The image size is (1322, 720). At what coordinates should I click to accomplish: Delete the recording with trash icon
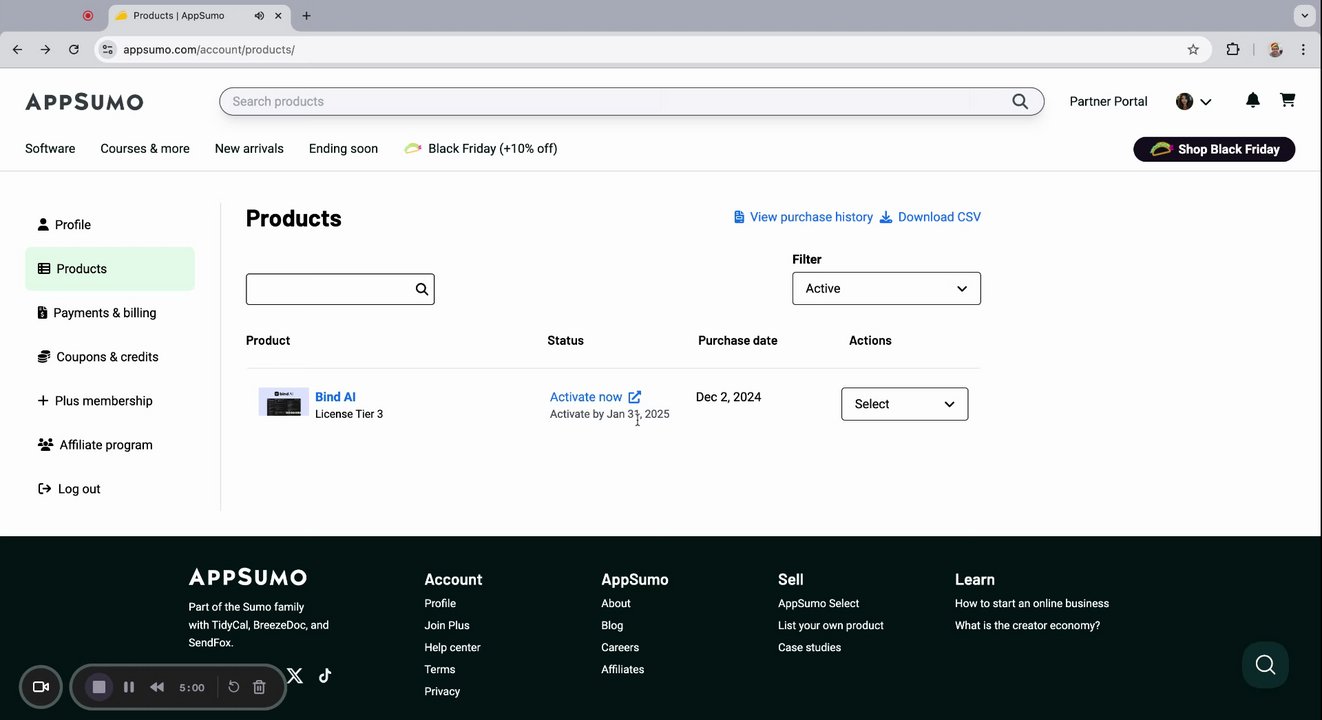click(x=259, y=687)
